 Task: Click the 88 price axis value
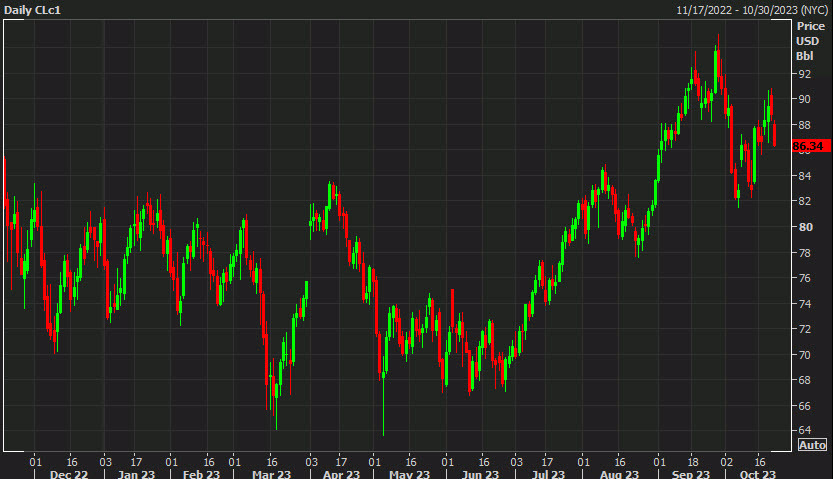(805, 125)
